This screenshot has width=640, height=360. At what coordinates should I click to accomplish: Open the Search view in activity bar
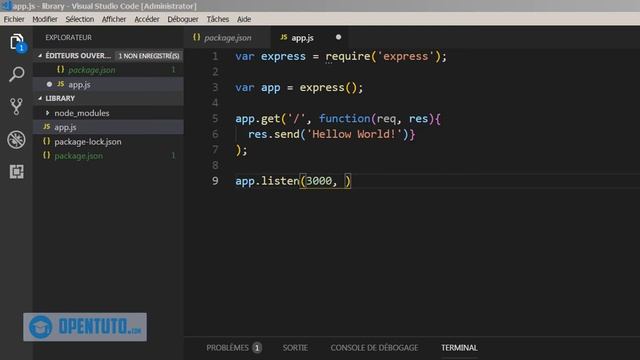pyautogui.click(x=16, y=74)
